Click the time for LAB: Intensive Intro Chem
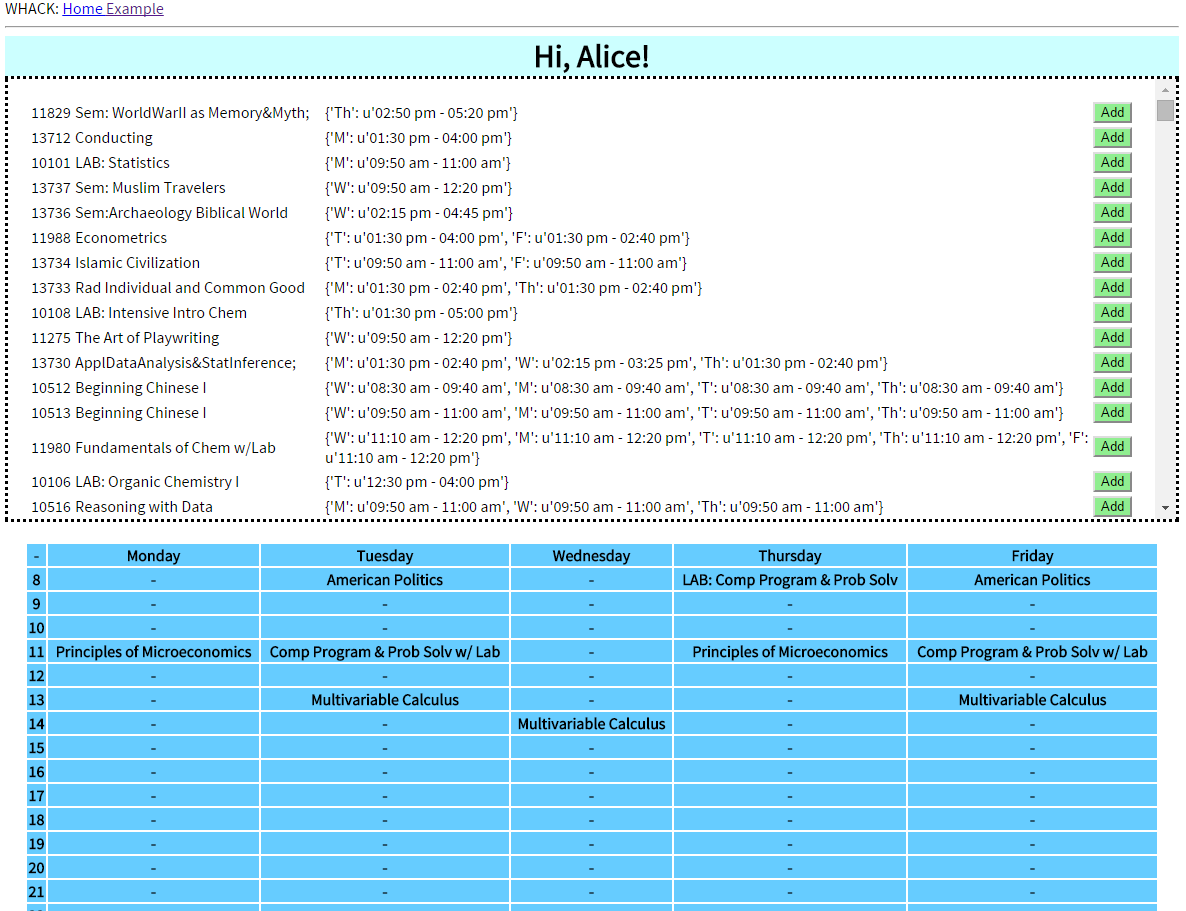The width and height of the screenshot is (1186, 911). (421, 312)
